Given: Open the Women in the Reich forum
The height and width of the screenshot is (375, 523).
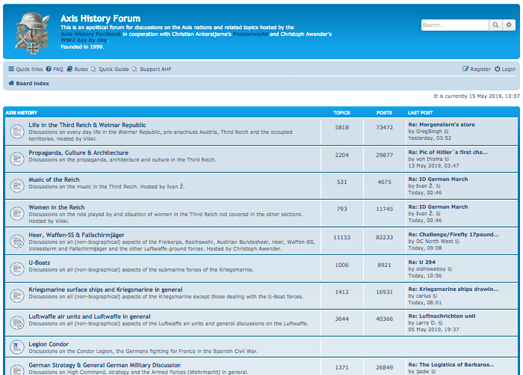Looking at the screenshot, I should [x=56, y=208].
